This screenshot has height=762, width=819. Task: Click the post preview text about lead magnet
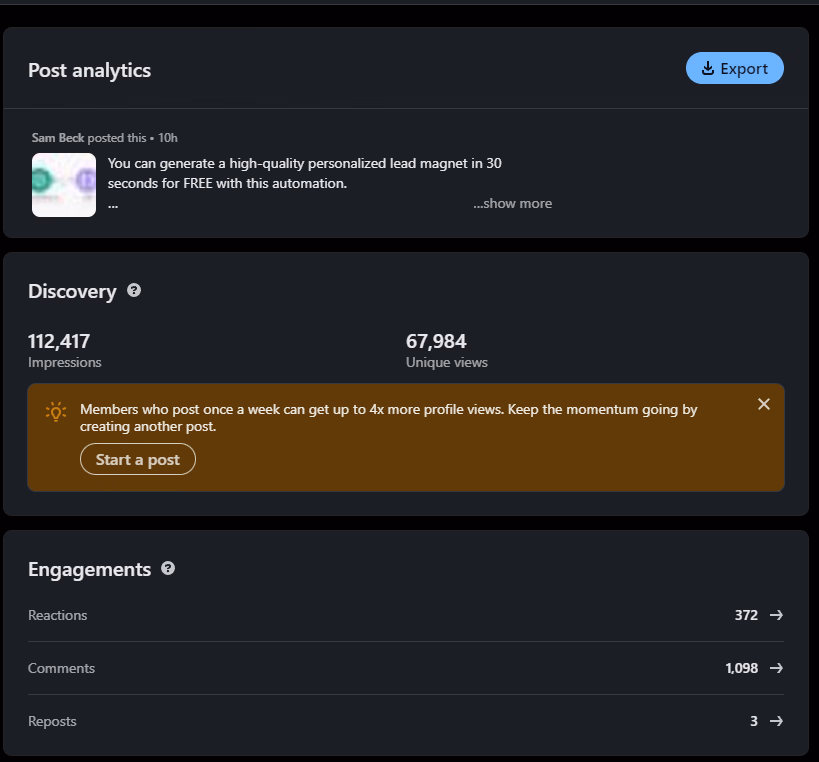305,173
